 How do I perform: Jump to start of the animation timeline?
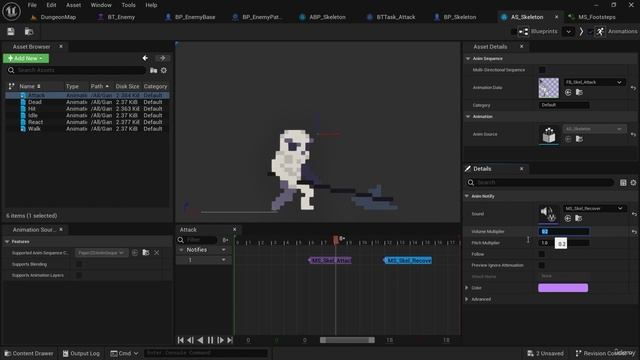(x=181, y=340)
